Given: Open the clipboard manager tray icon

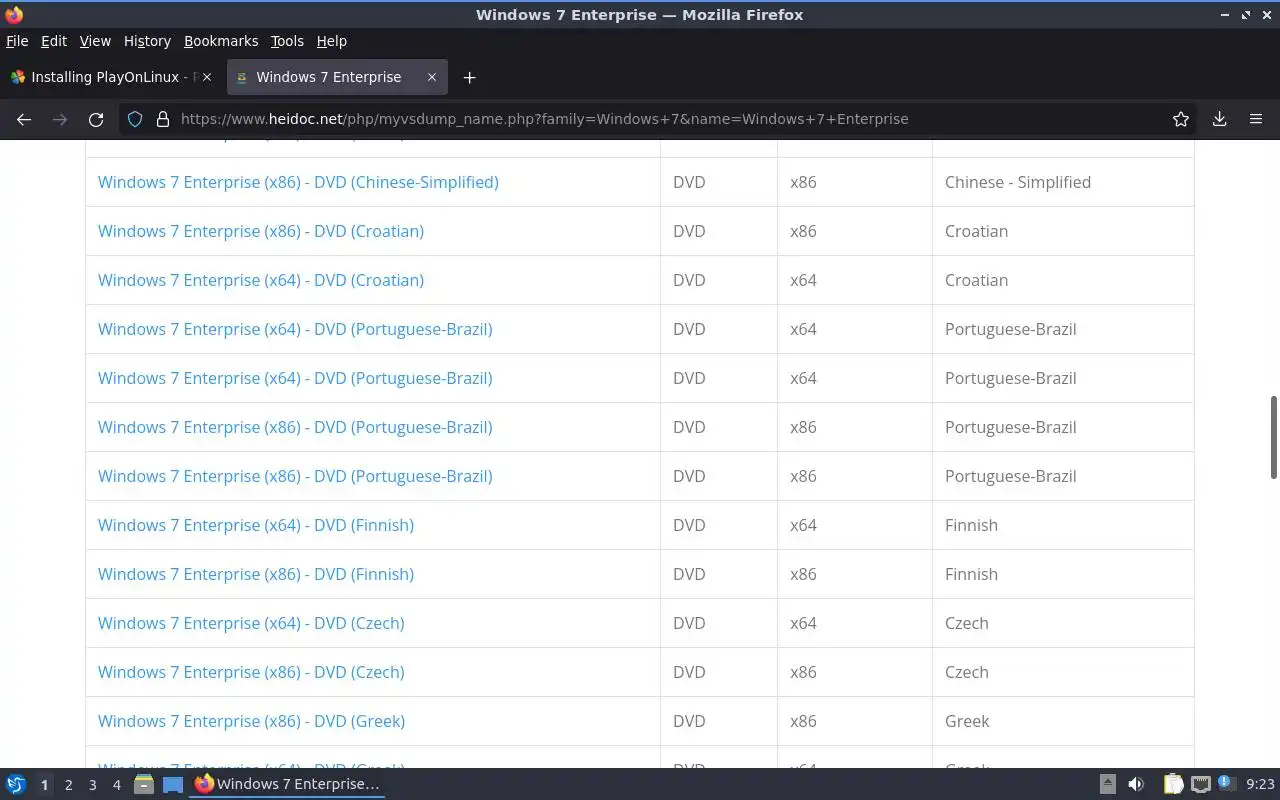Looking at the screenshot, I should click(x=1173, y=784).
